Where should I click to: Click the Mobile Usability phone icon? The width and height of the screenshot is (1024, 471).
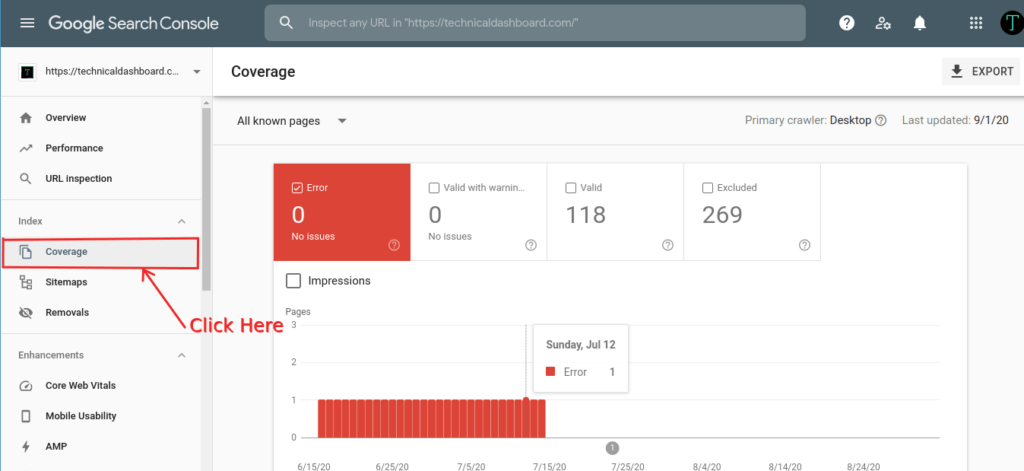26,416
